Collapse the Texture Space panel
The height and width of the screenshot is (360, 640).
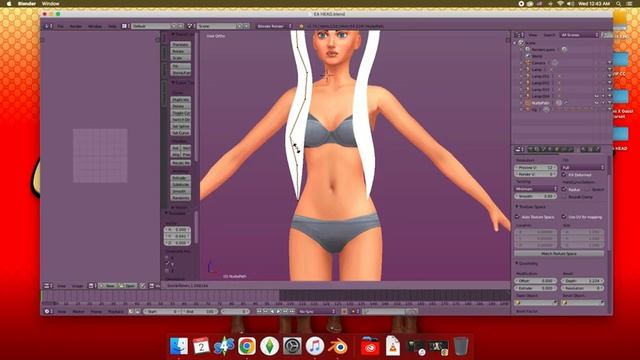[x=517, y=207]
